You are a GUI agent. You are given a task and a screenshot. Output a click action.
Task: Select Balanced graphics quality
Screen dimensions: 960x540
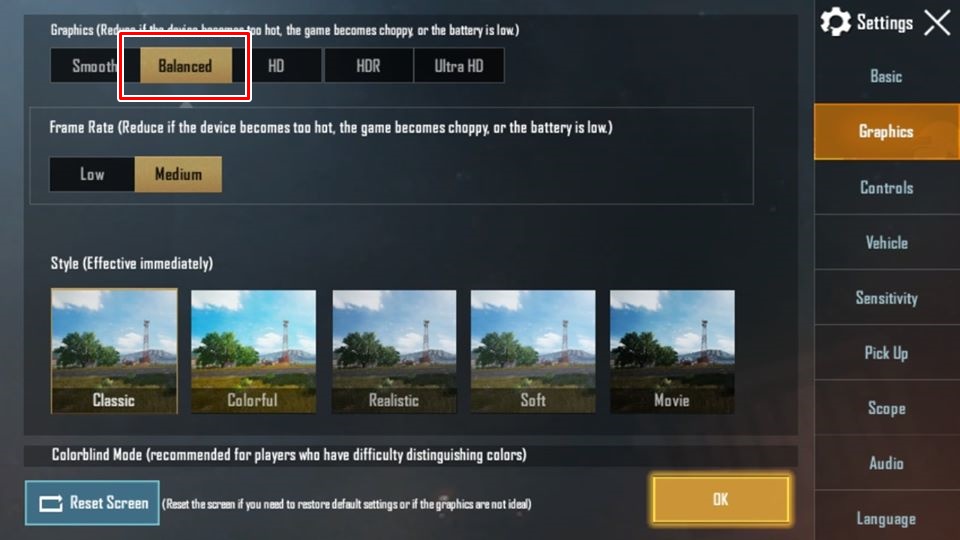click(186, 66)
